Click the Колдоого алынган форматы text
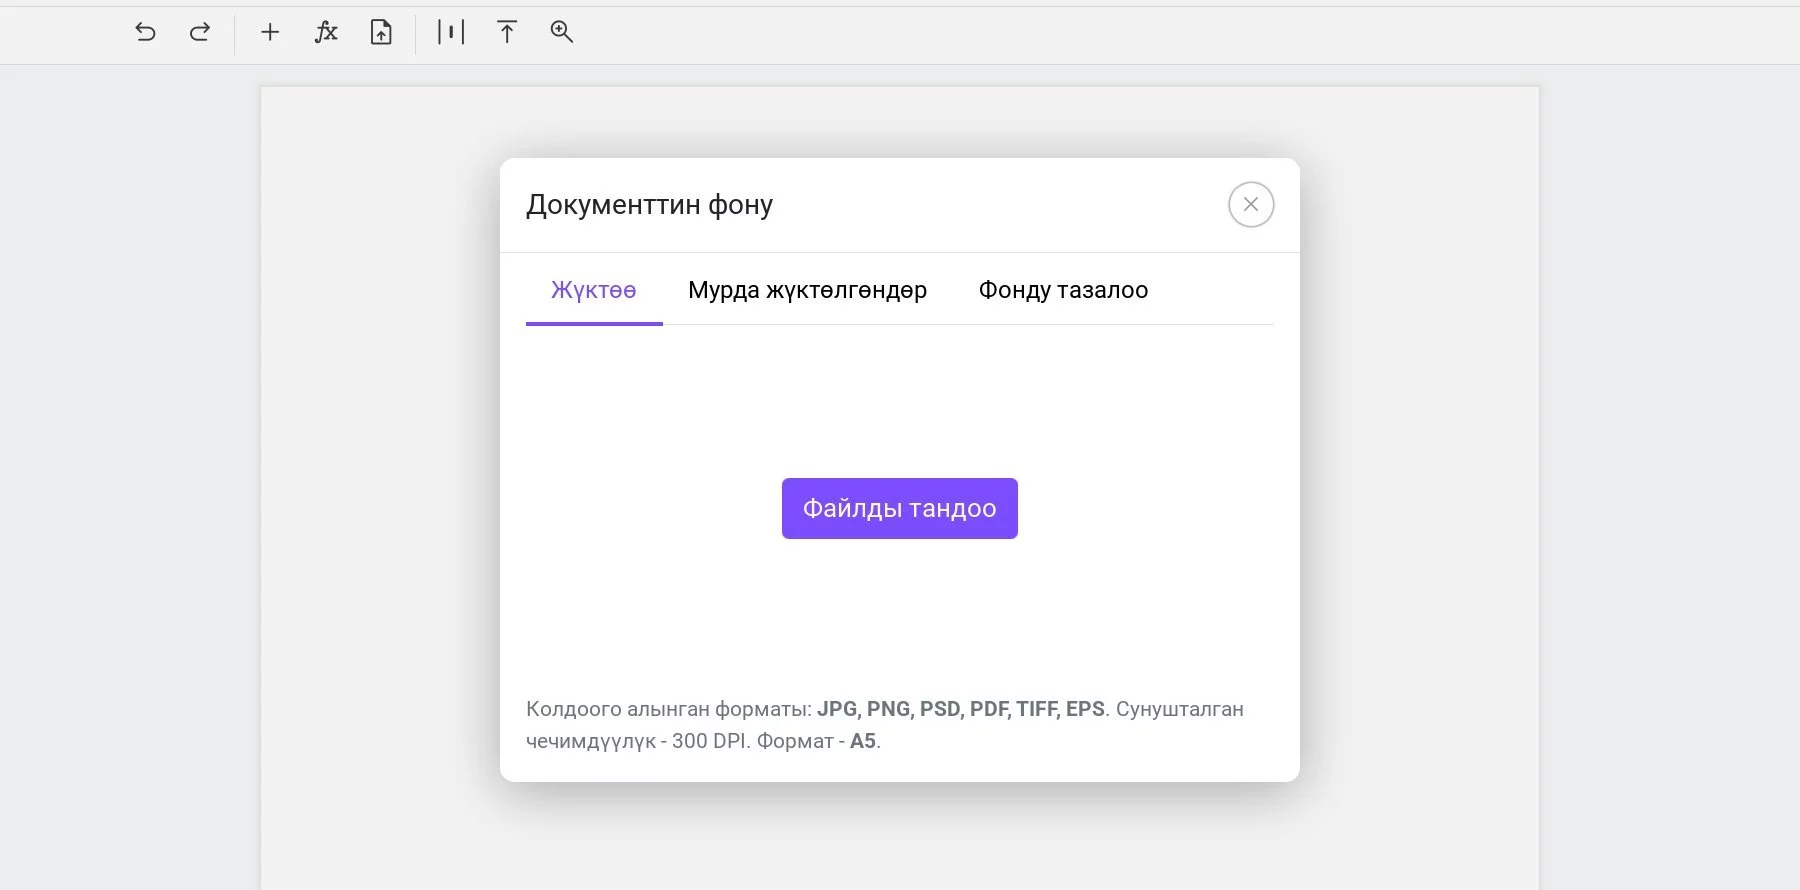Viewport: 1800px width, 890px height. click(669, 709)
